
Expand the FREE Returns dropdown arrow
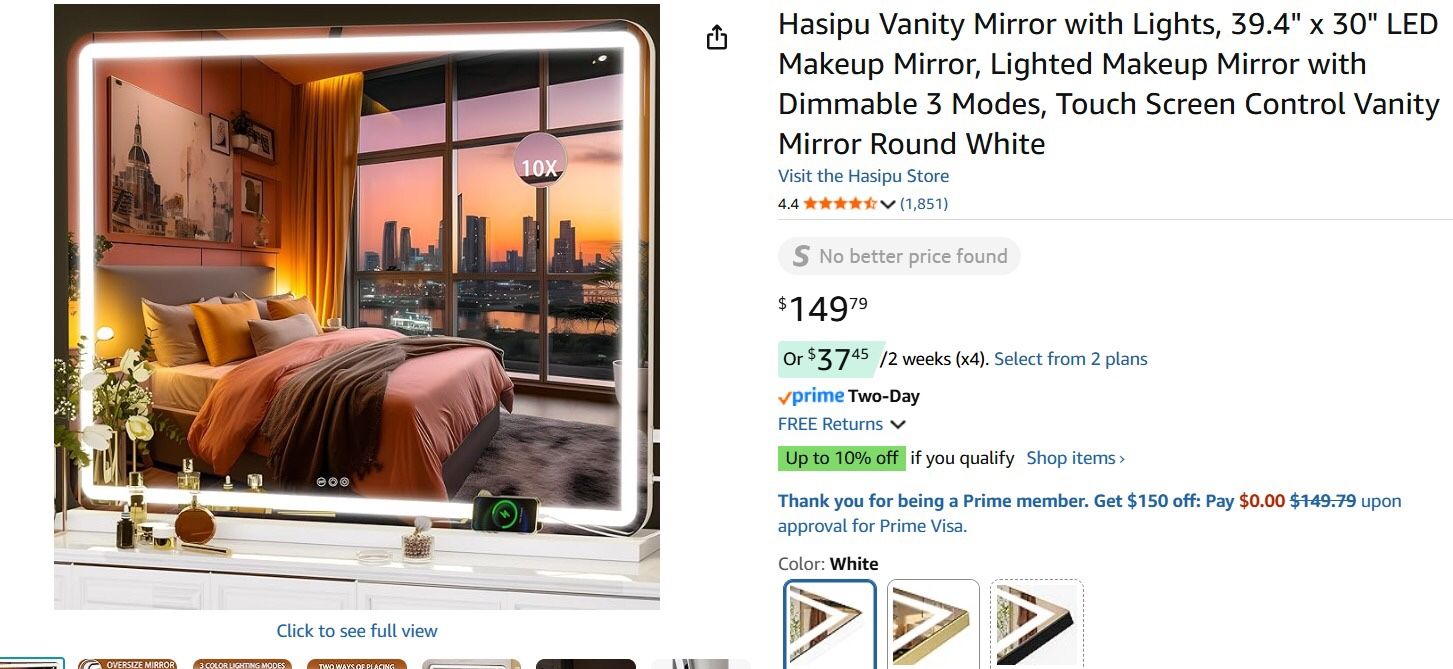pyautogui.click(x=898, y=424)
